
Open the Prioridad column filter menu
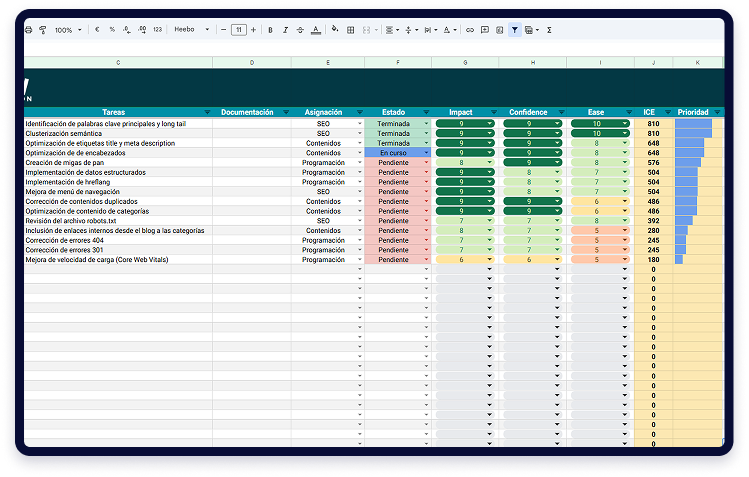tap(717, 112)
